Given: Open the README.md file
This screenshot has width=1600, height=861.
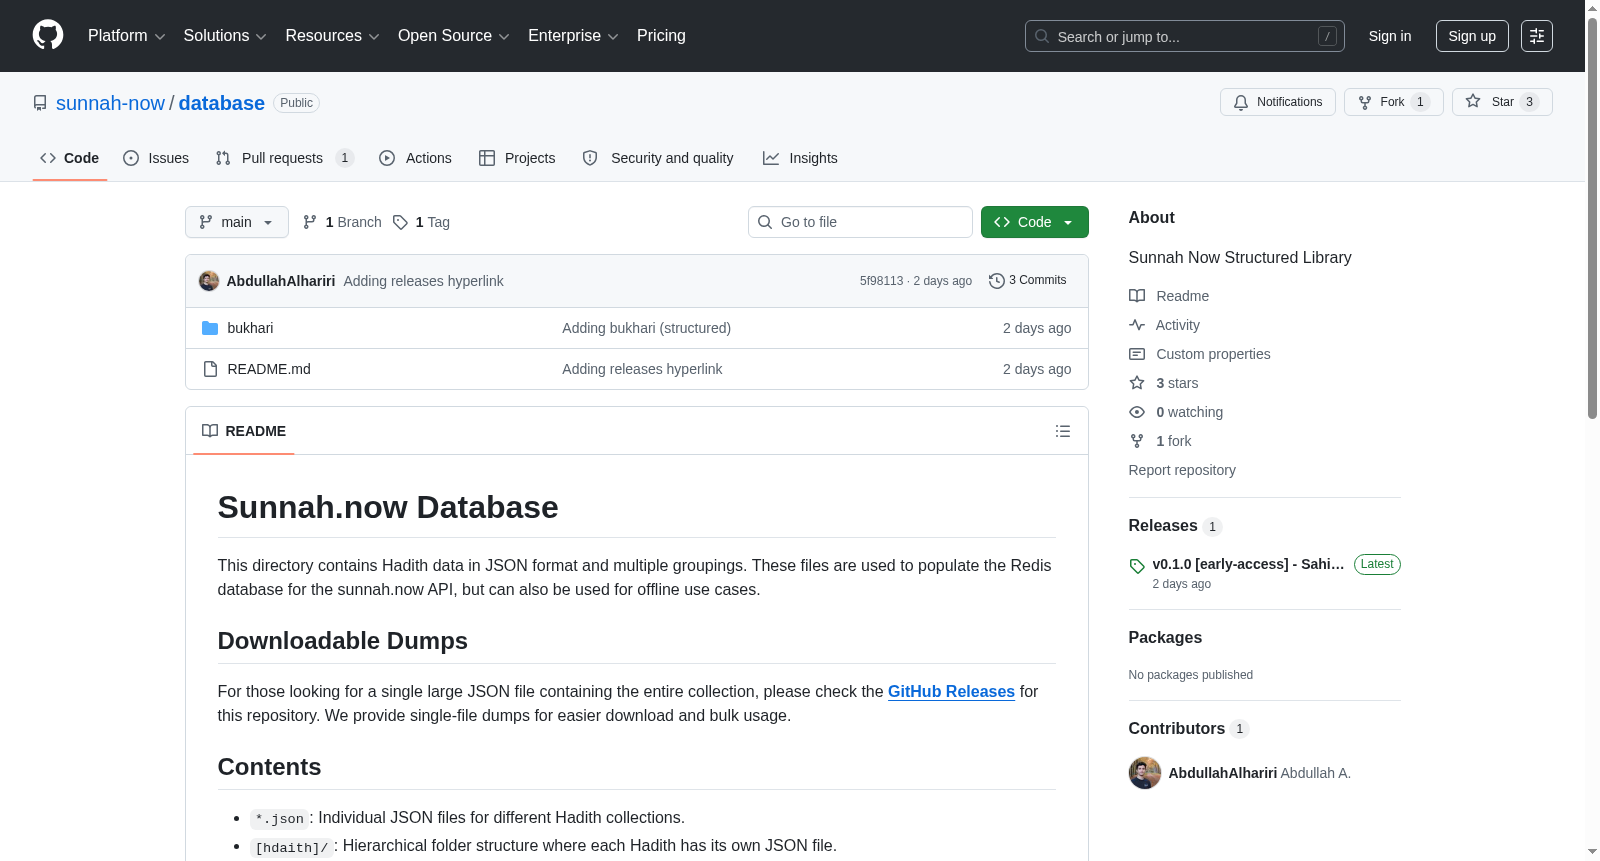Looking at the screenshot, I should pyautogui.click(x=269, y=369).
